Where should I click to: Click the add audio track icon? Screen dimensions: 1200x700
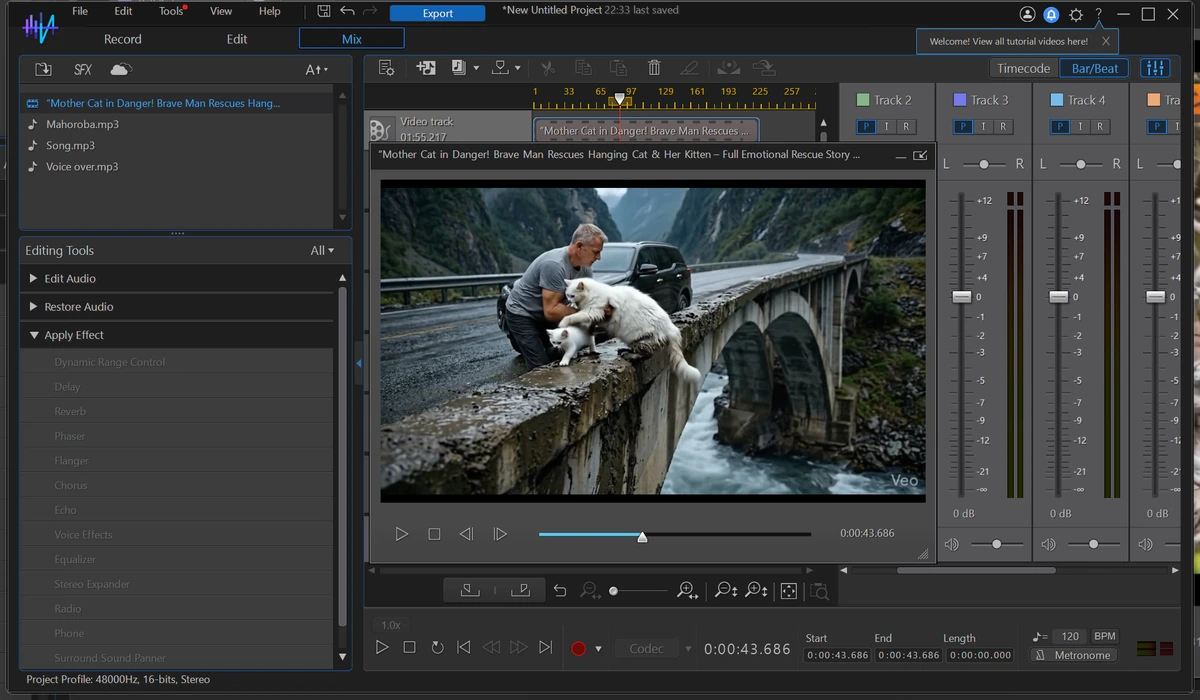(426, 68)
